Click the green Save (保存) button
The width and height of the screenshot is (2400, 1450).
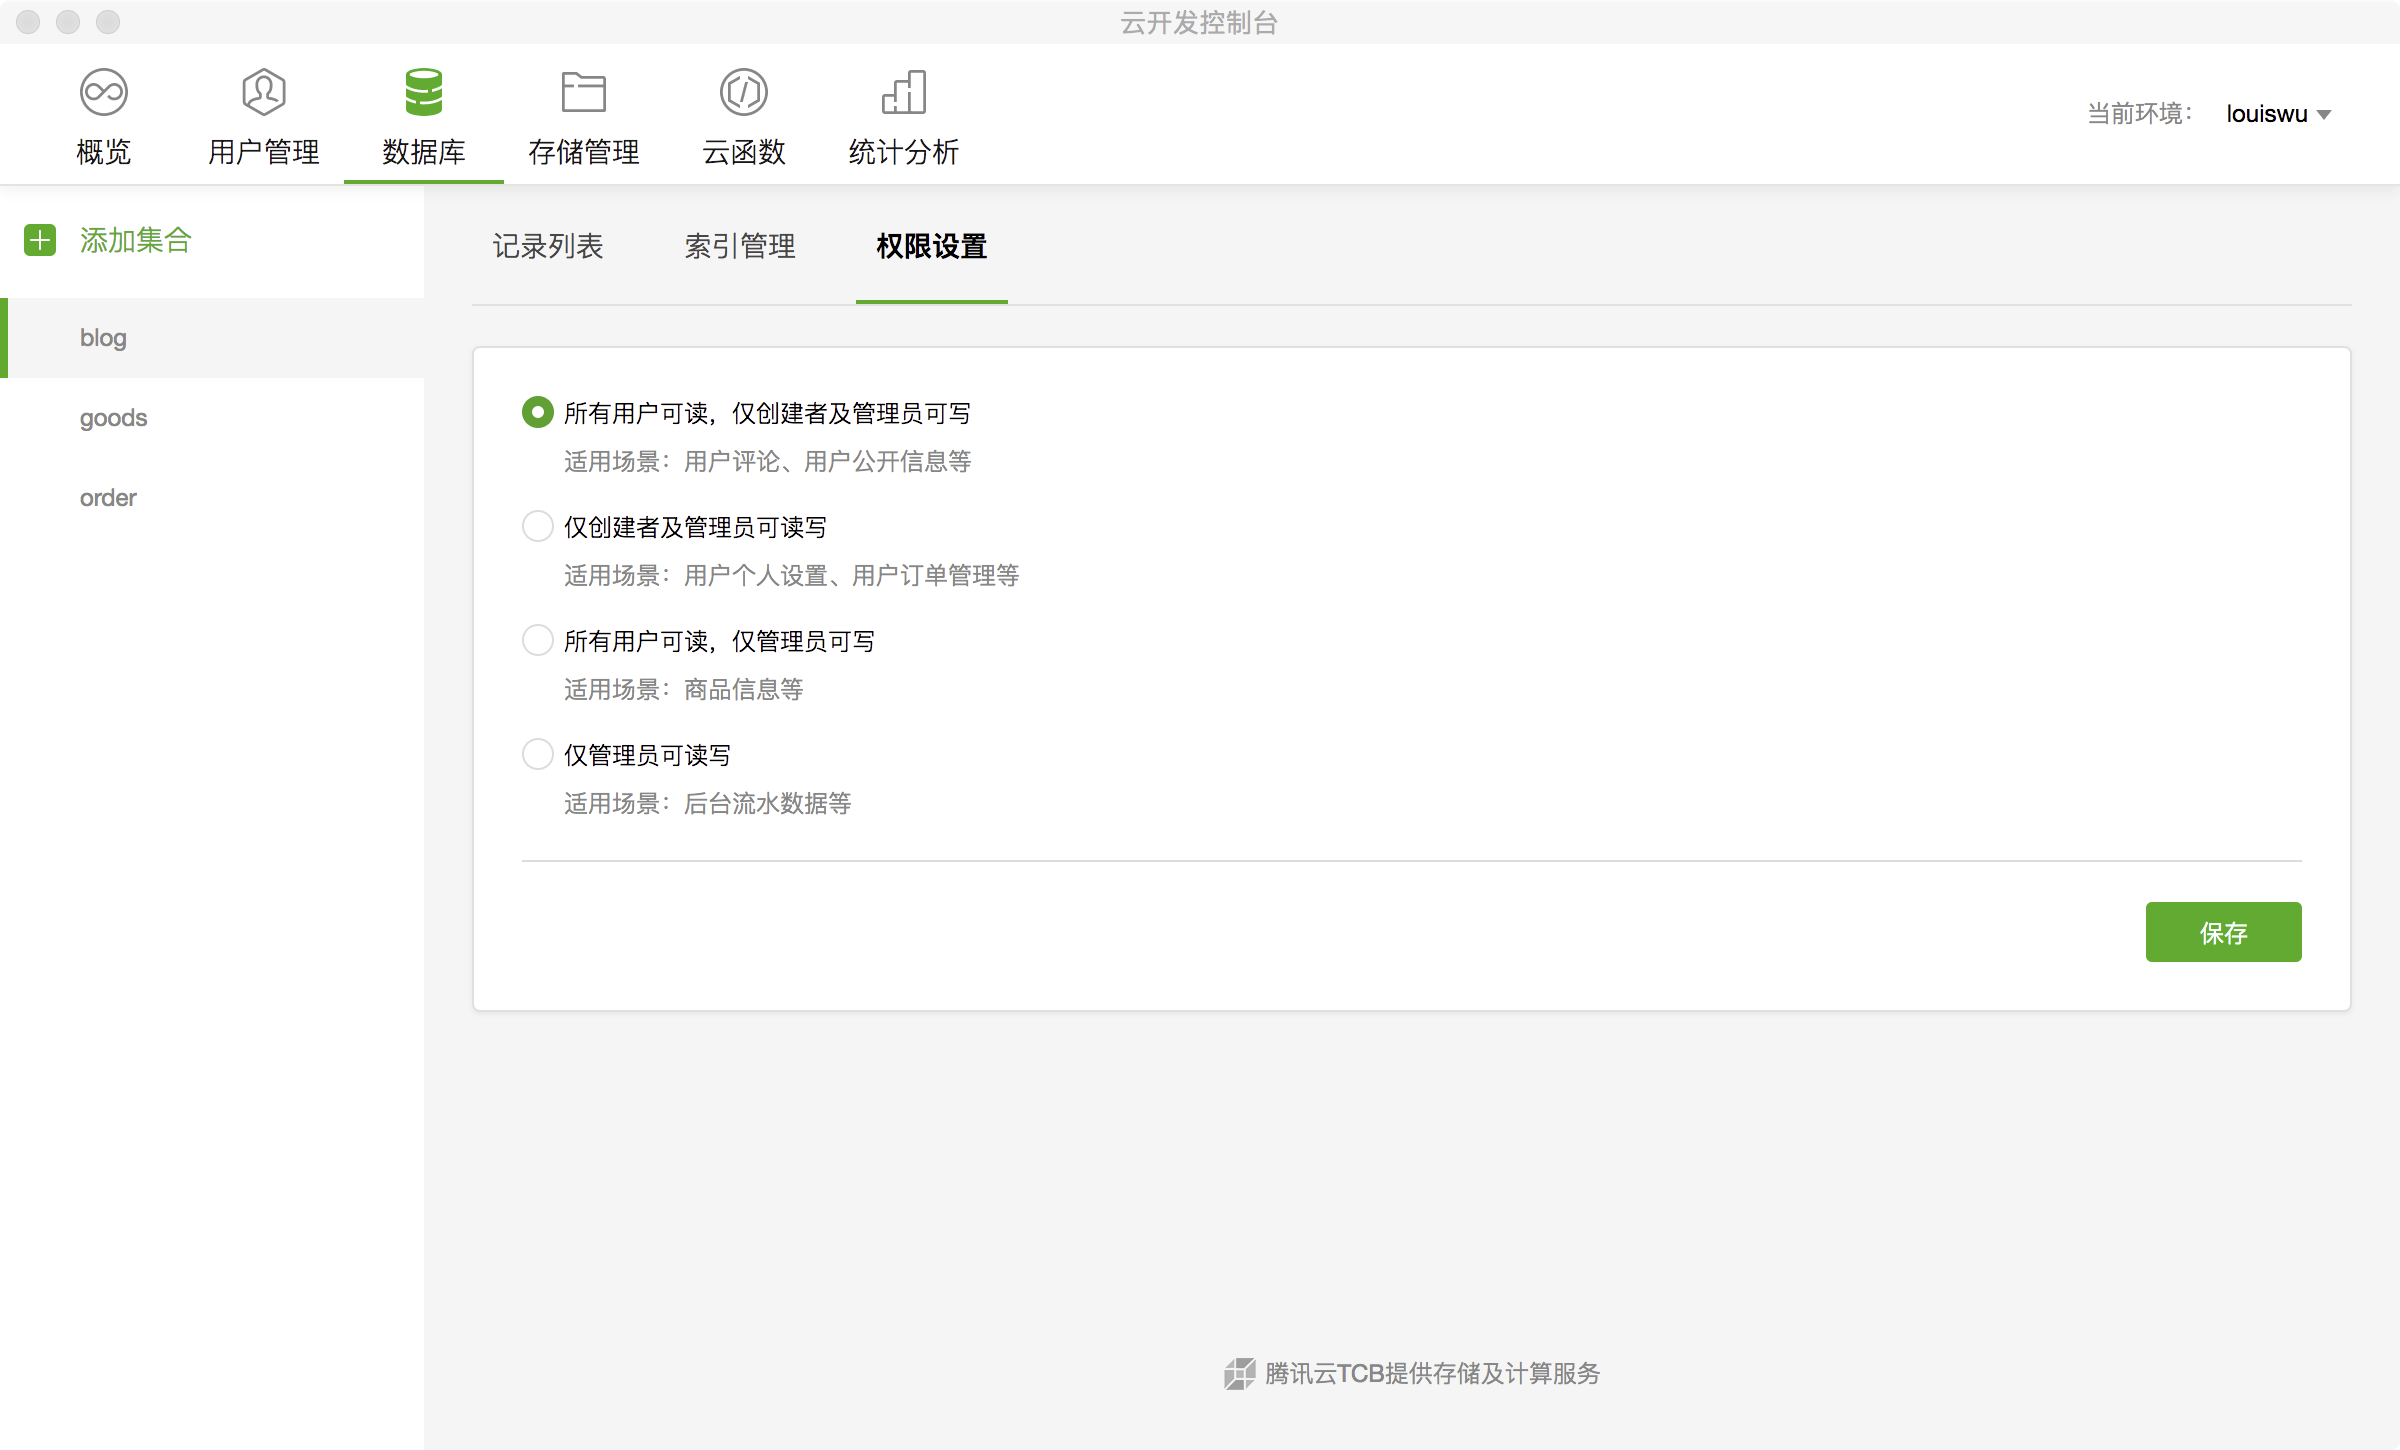tap(2223, 932)
